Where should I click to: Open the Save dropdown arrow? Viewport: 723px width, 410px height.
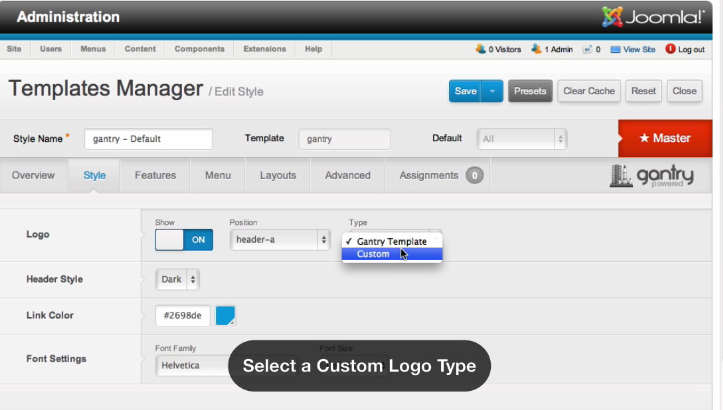click(493, 91)
